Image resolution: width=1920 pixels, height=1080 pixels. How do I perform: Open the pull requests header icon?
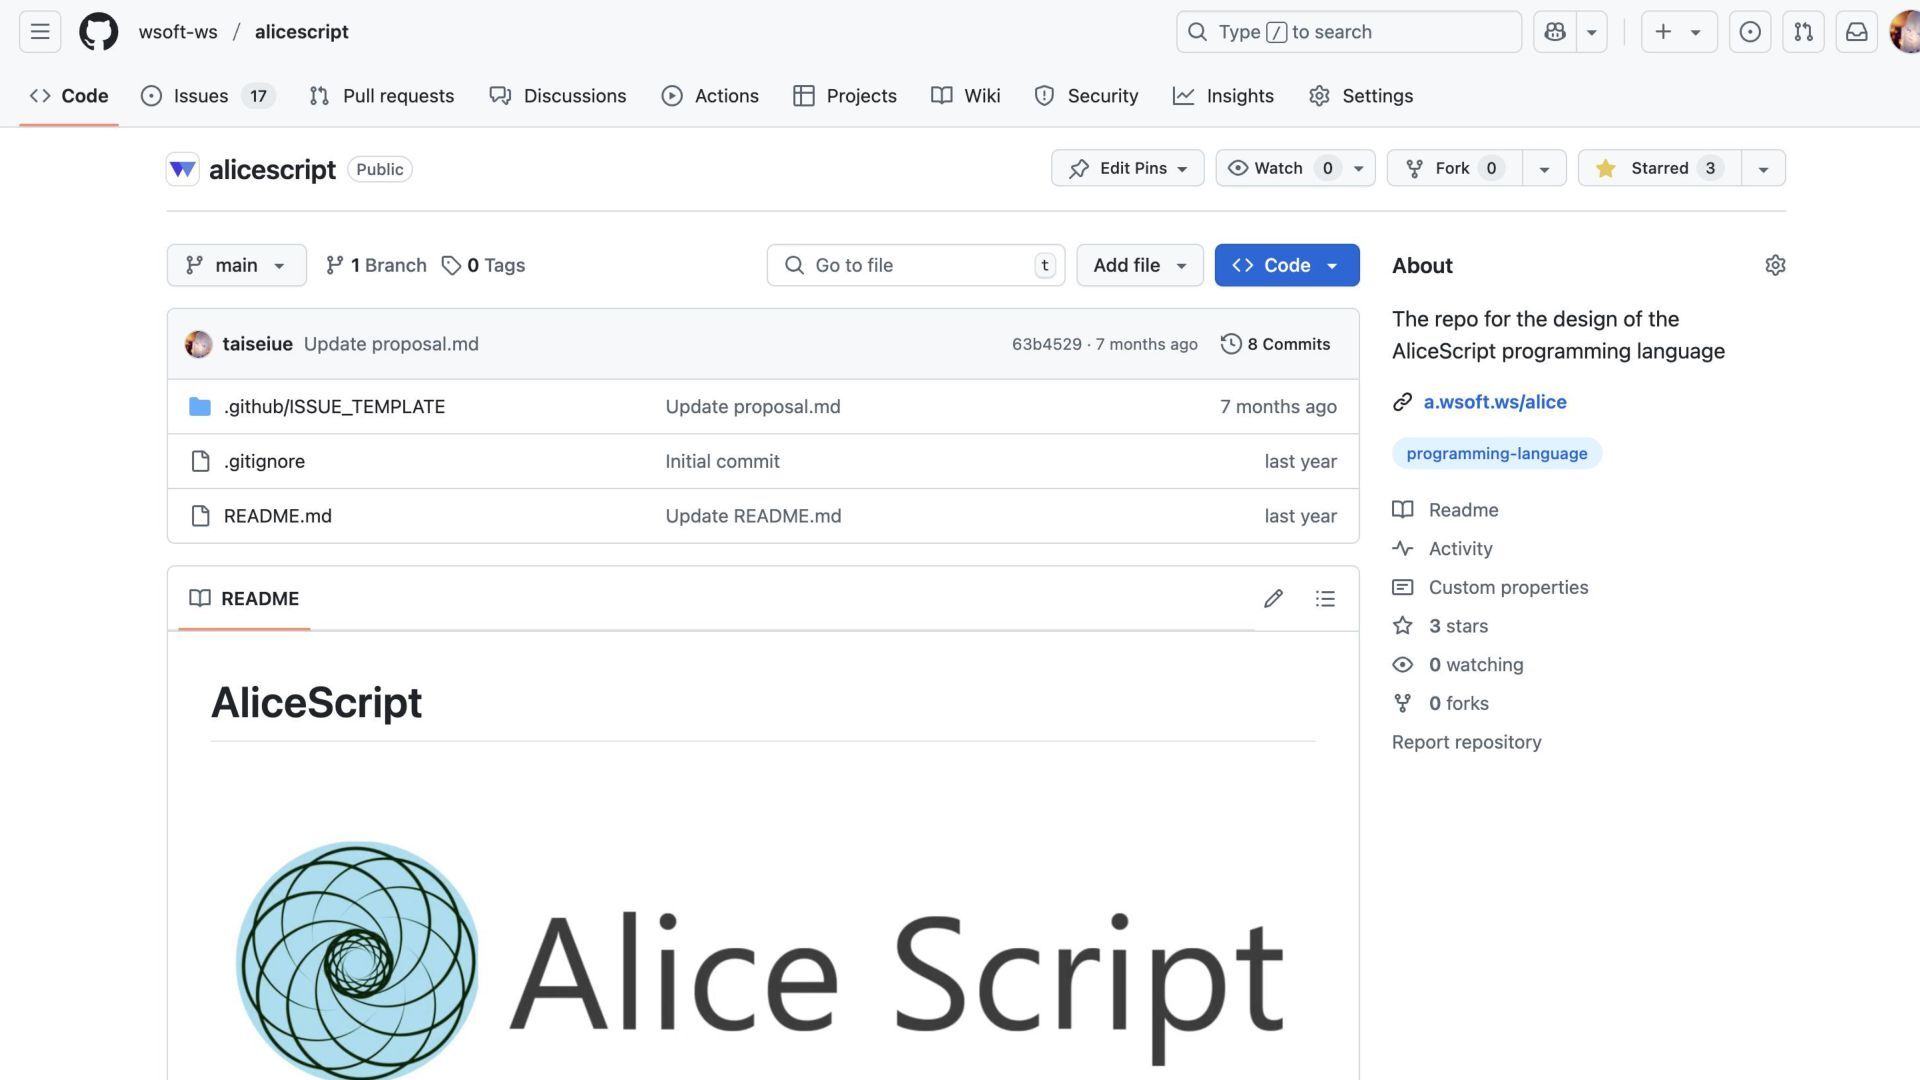(1803, 32)
